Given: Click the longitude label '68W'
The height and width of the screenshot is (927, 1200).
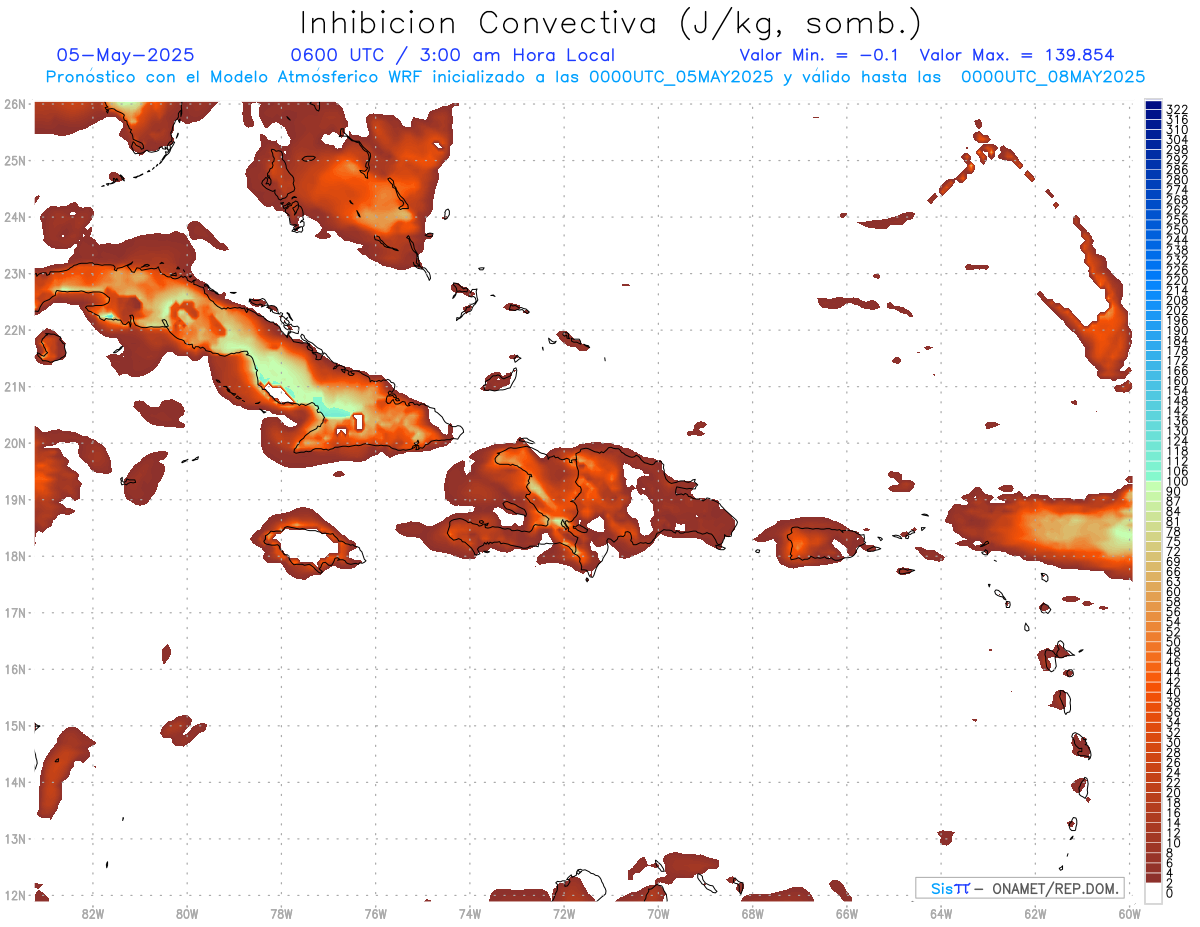Looking at the screenshot, I should tap(752, 913).
